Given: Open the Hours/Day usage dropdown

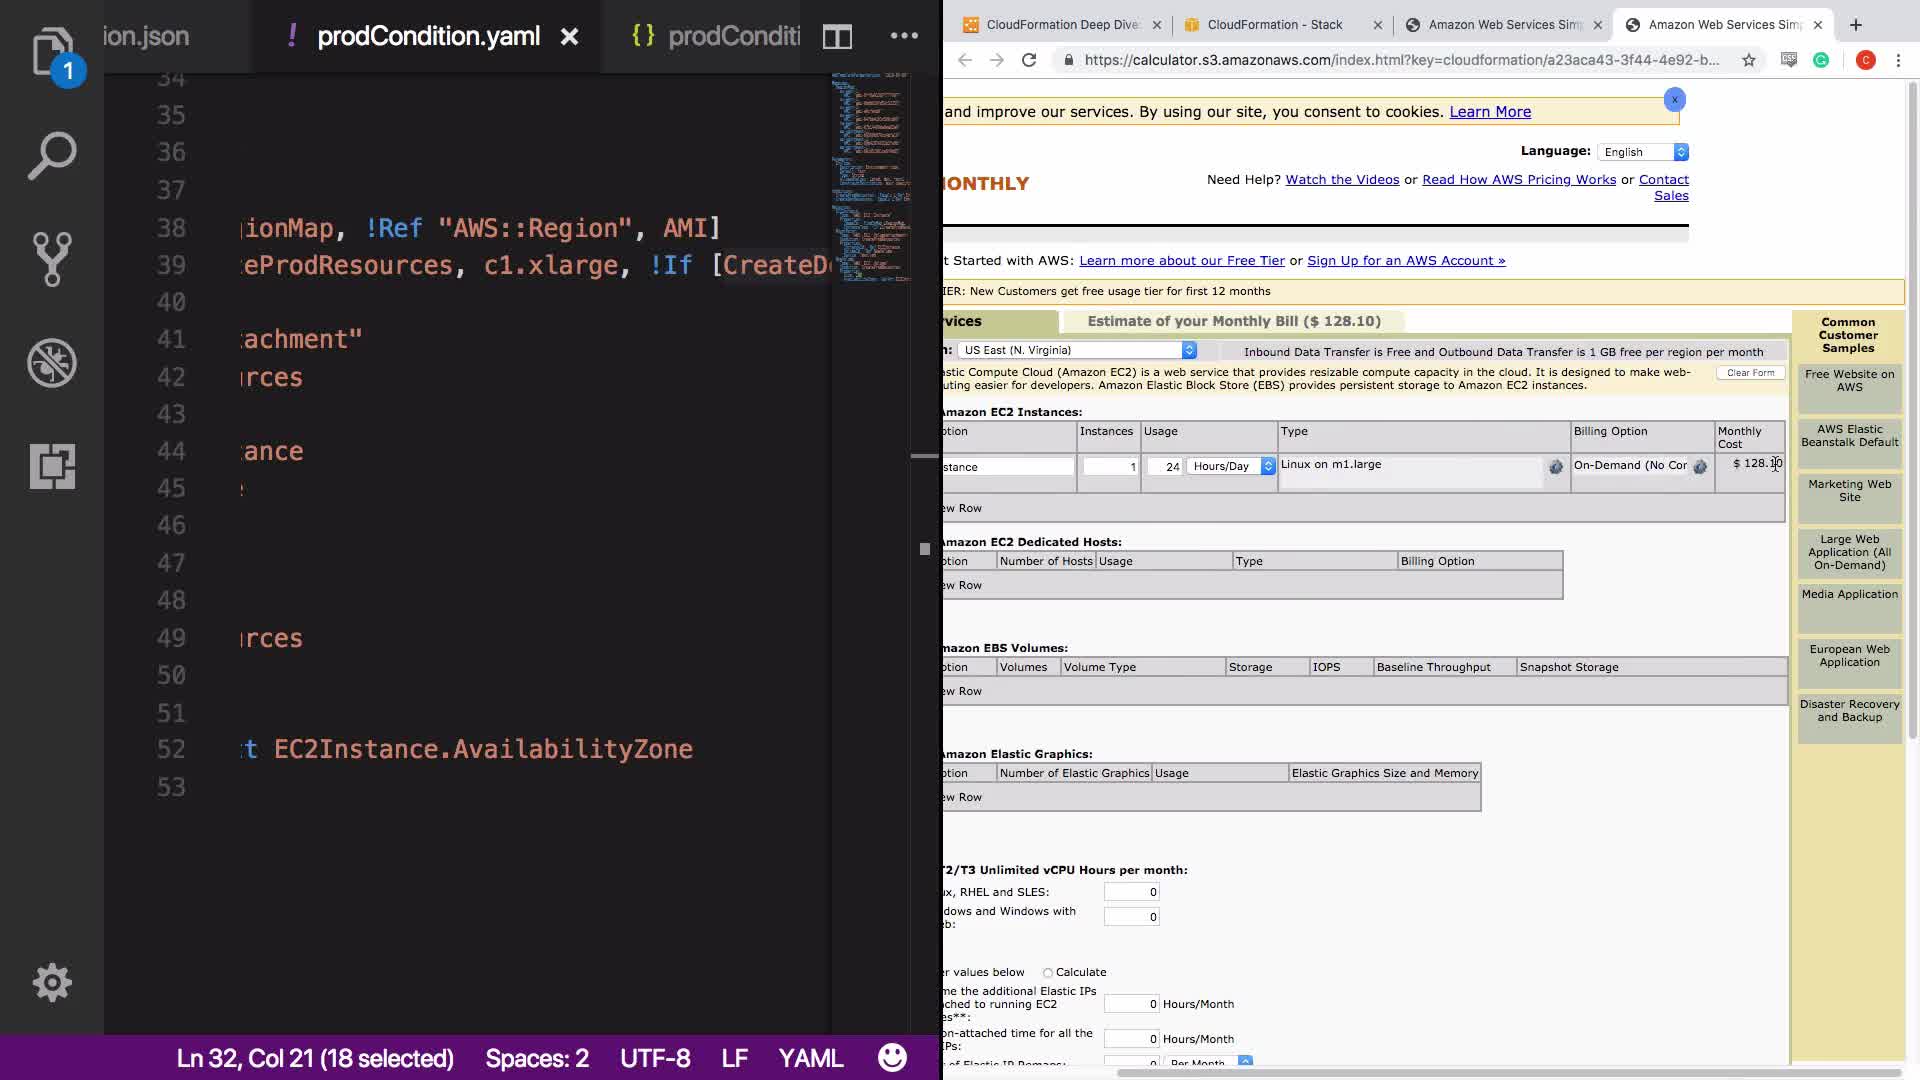Looking at the screenshot, I should point(1231,466).
